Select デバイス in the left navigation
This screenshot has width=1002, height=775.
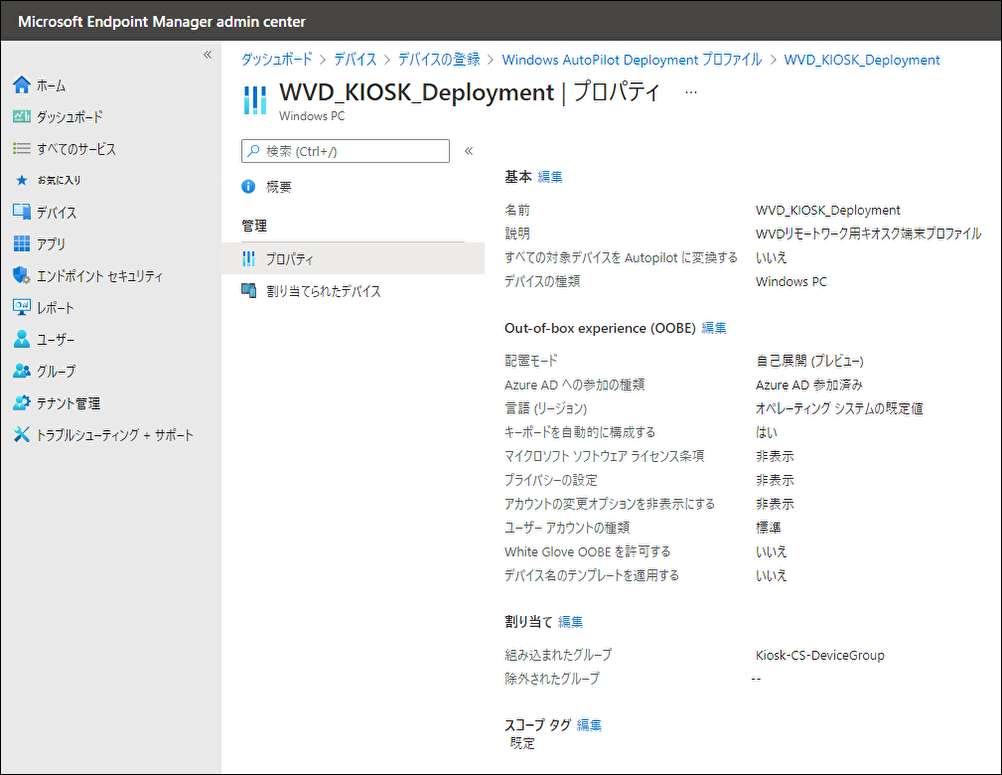[x=56, y=212]
